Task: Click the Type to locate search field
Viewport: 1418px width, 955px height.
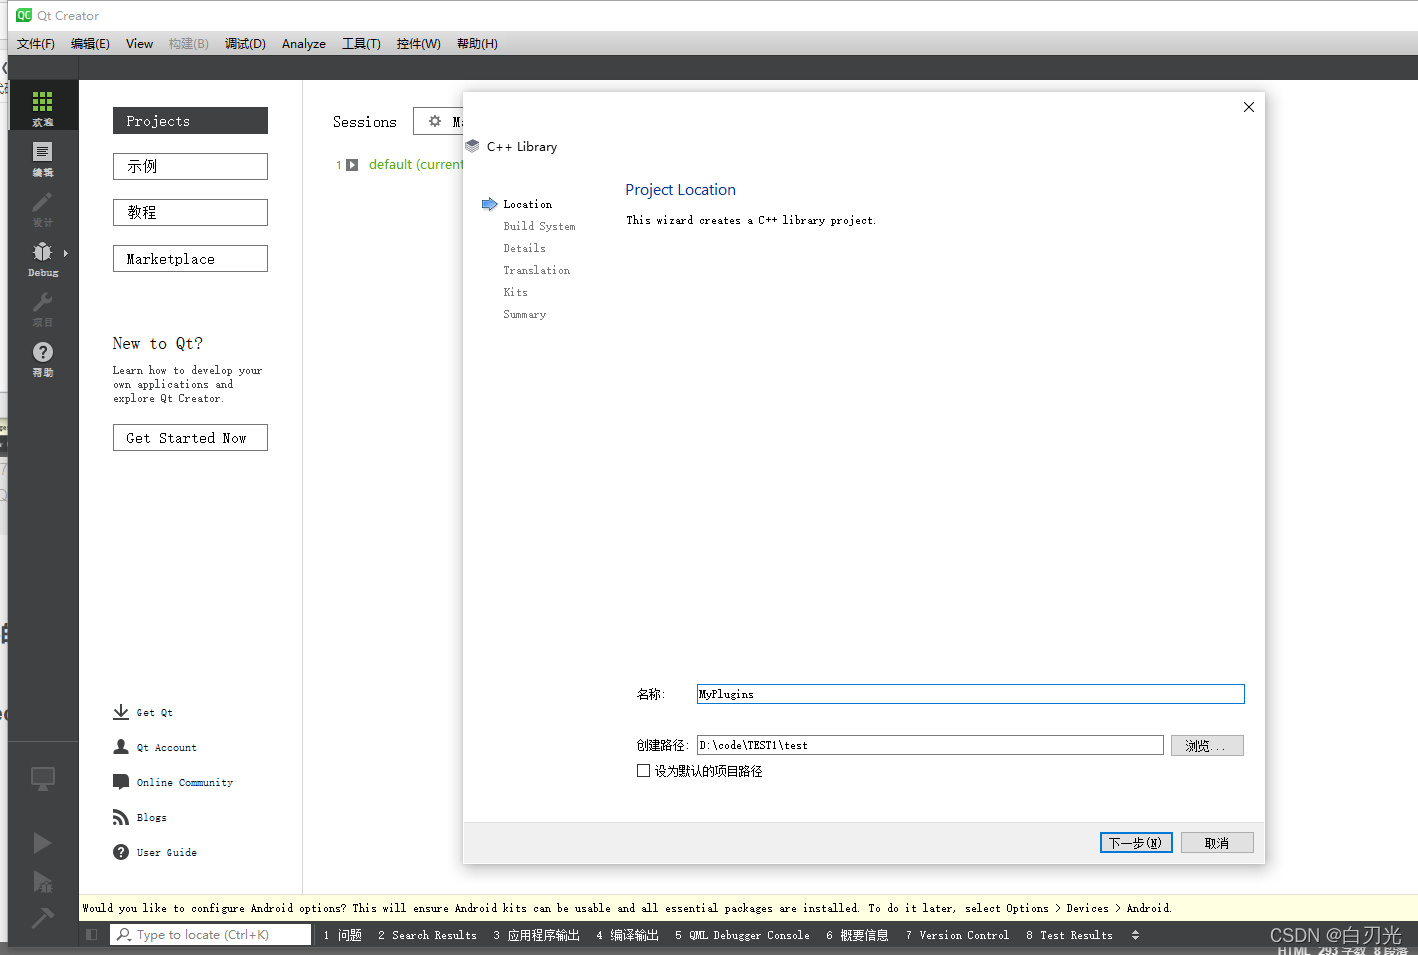Action: pyautogui.click(x=211, y=934)
